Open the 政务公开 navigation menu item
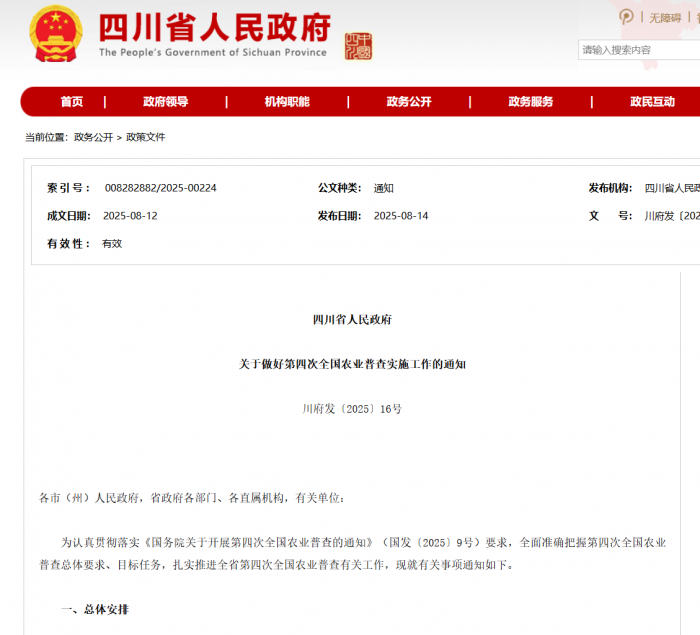 [x=409, y=102]
